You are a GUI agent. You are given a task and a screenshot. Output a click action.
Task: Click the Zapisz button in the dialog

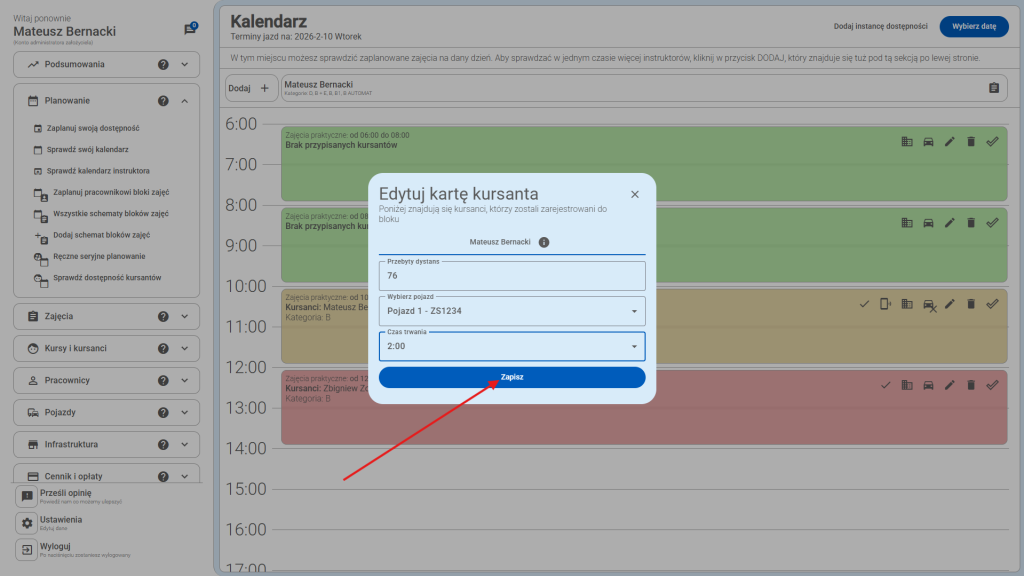pyautogui.click(x=512, y=377)
